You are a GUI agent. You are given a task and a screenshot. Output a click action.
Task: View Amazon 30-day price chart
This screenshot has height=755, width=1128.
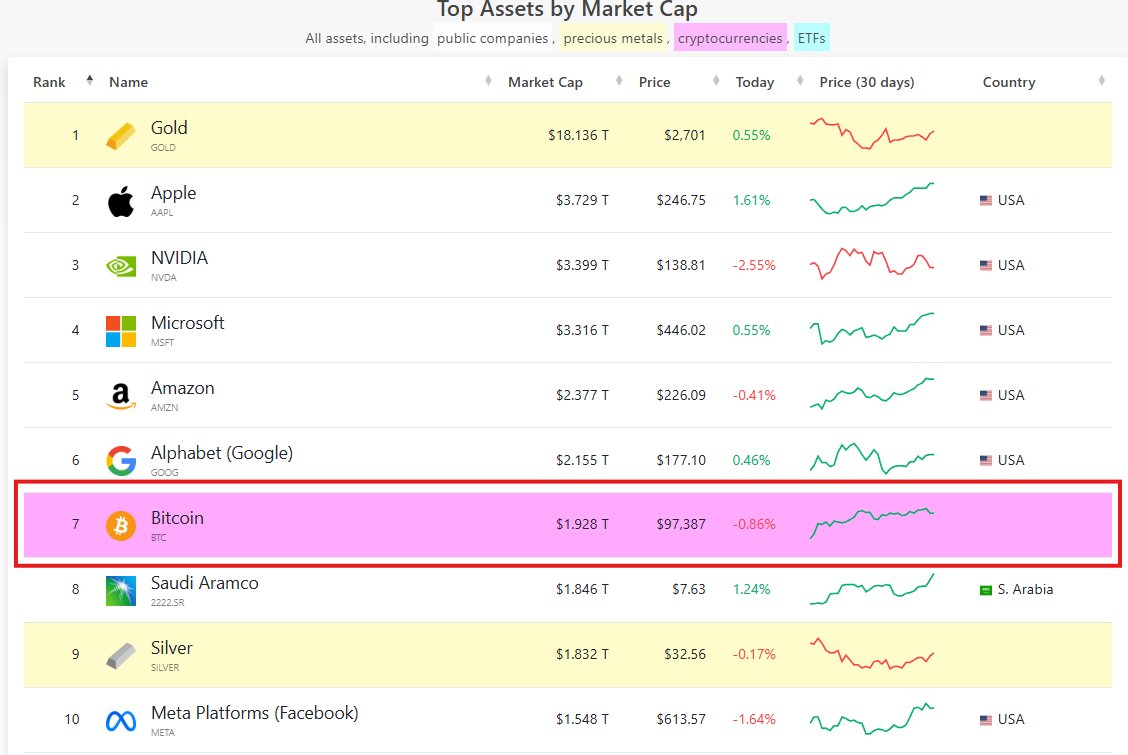[x=872, y=393]
